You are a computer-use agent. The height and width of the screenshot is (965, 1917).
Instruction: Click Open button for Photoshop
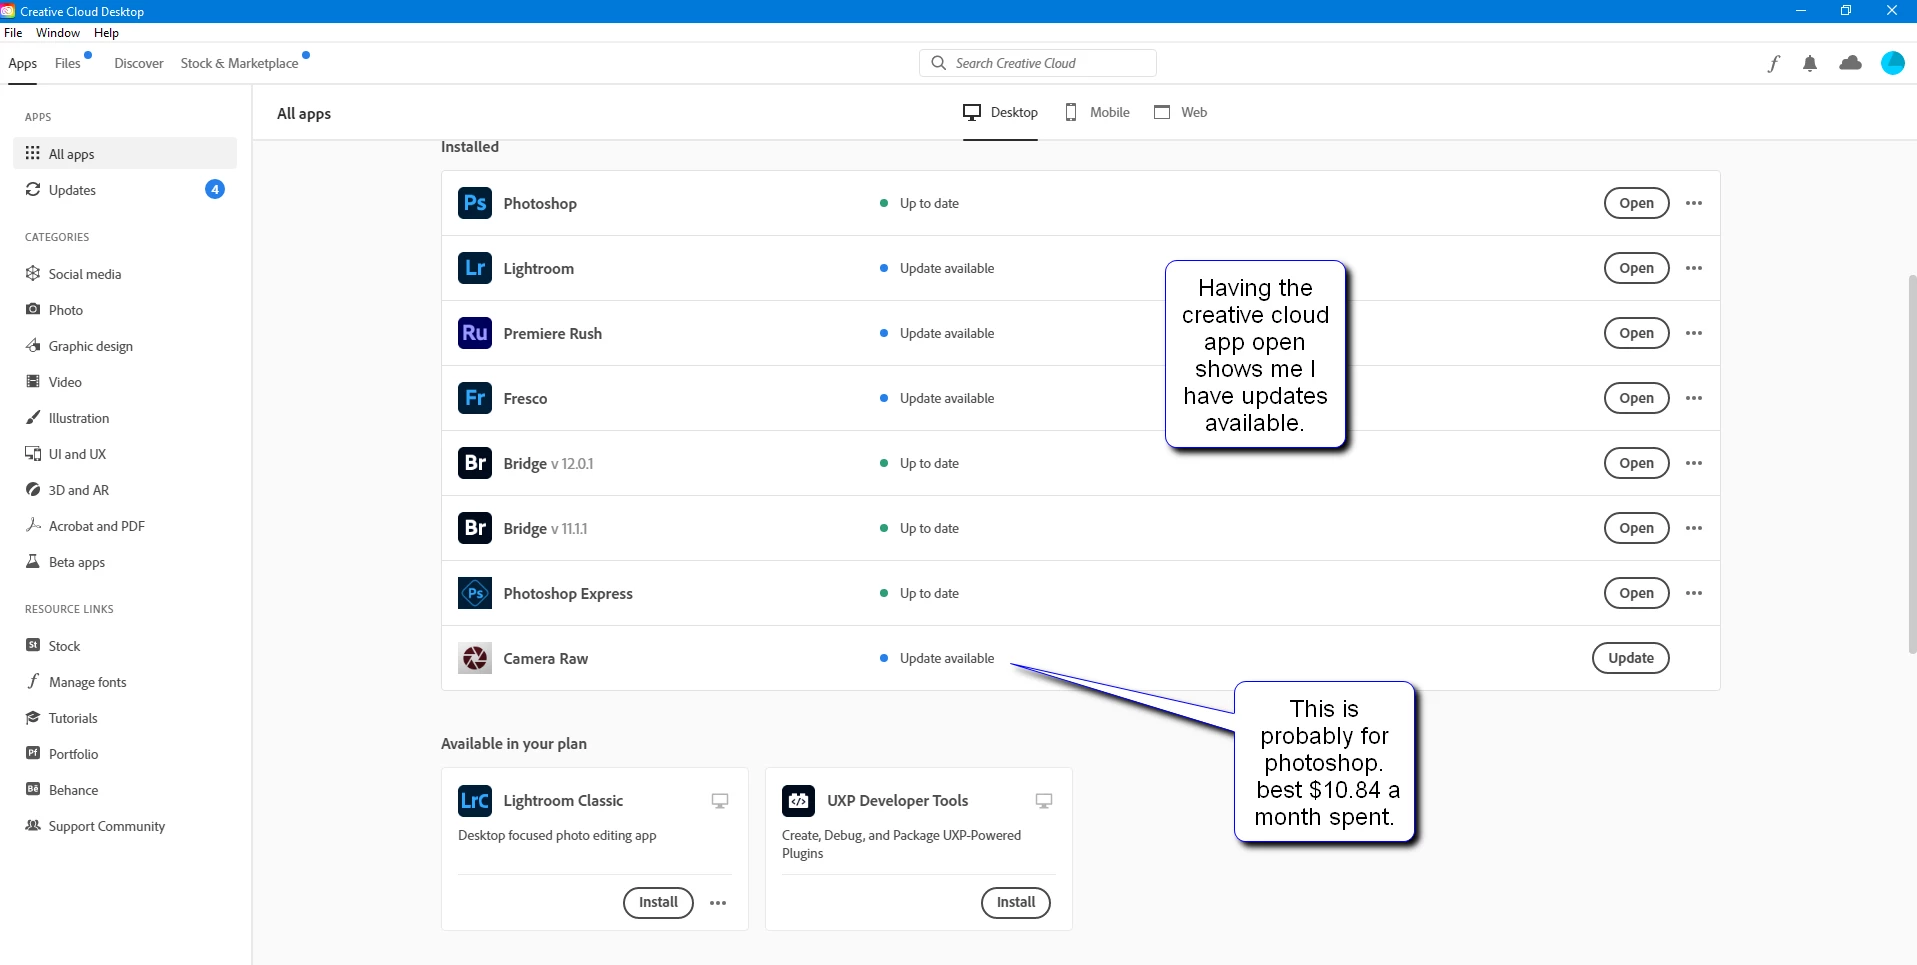pyautogui.click(x=1637, y=203)
